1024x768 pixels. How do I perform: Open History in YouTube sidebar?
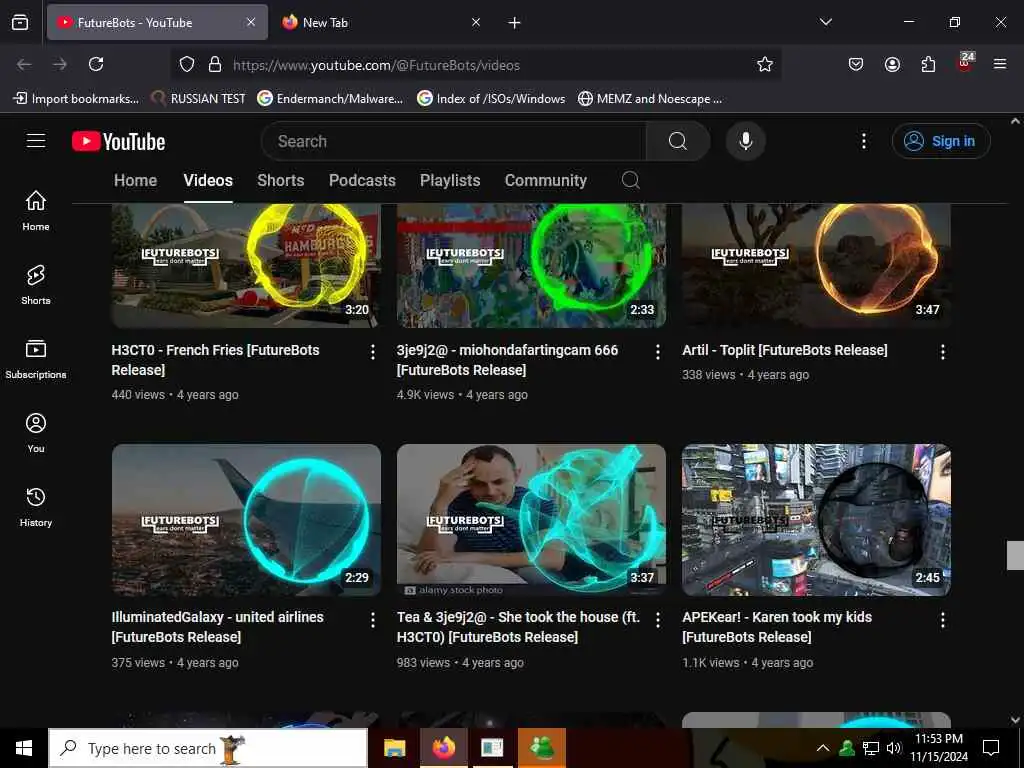(36, 507)
